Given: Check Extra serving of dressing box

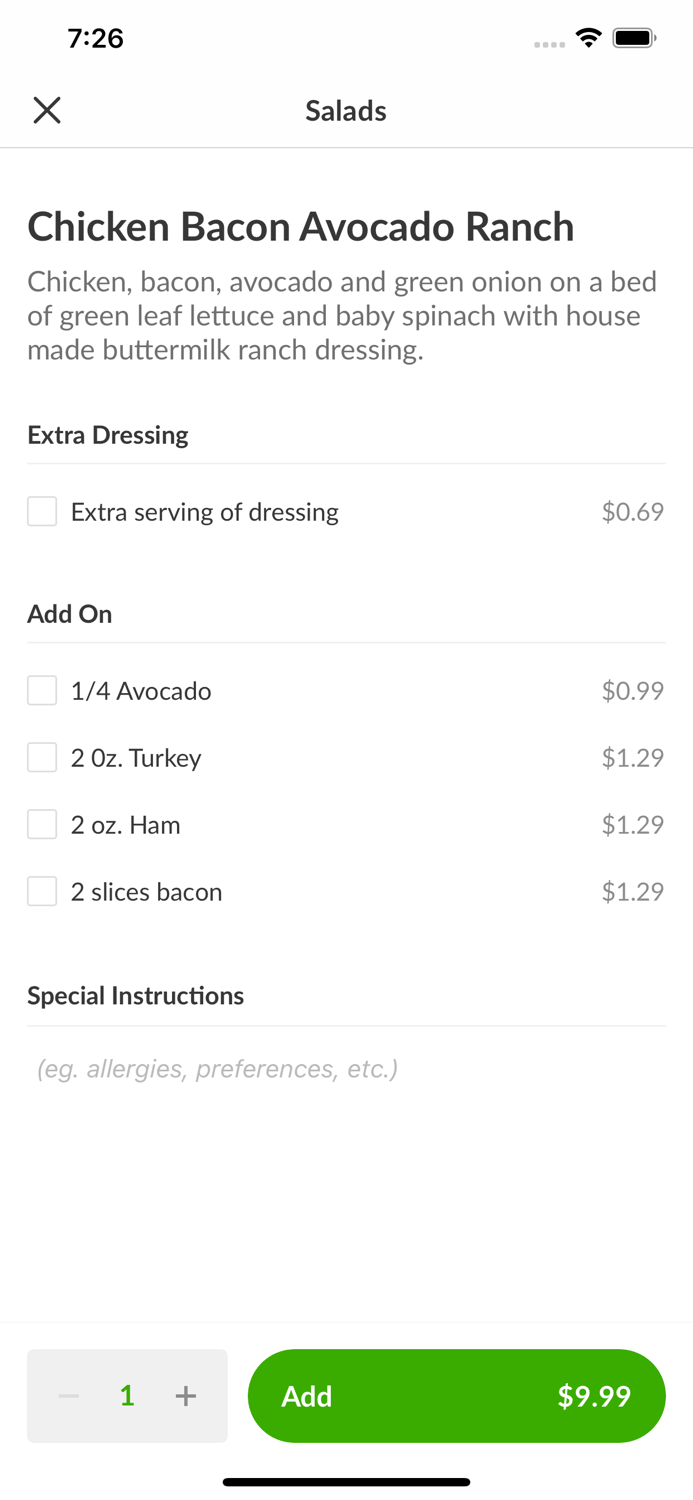Looking at the screenshot, I should pos(42,512).
